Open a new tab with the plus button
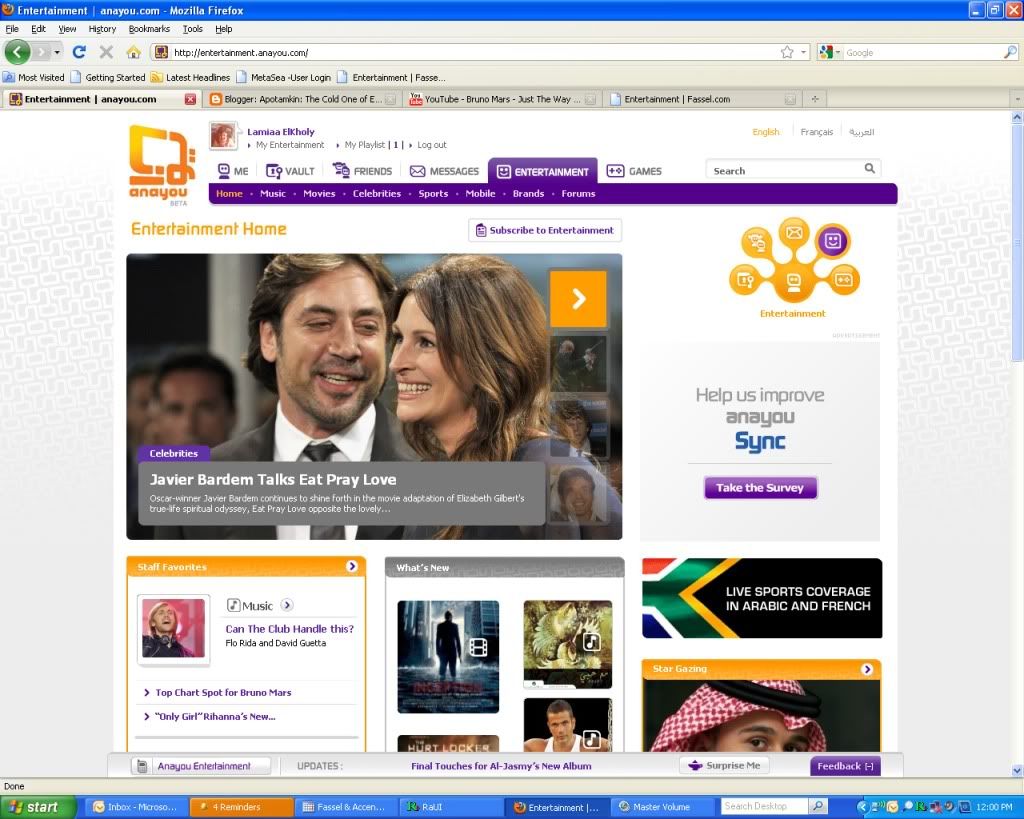 (x=815, y=99)
